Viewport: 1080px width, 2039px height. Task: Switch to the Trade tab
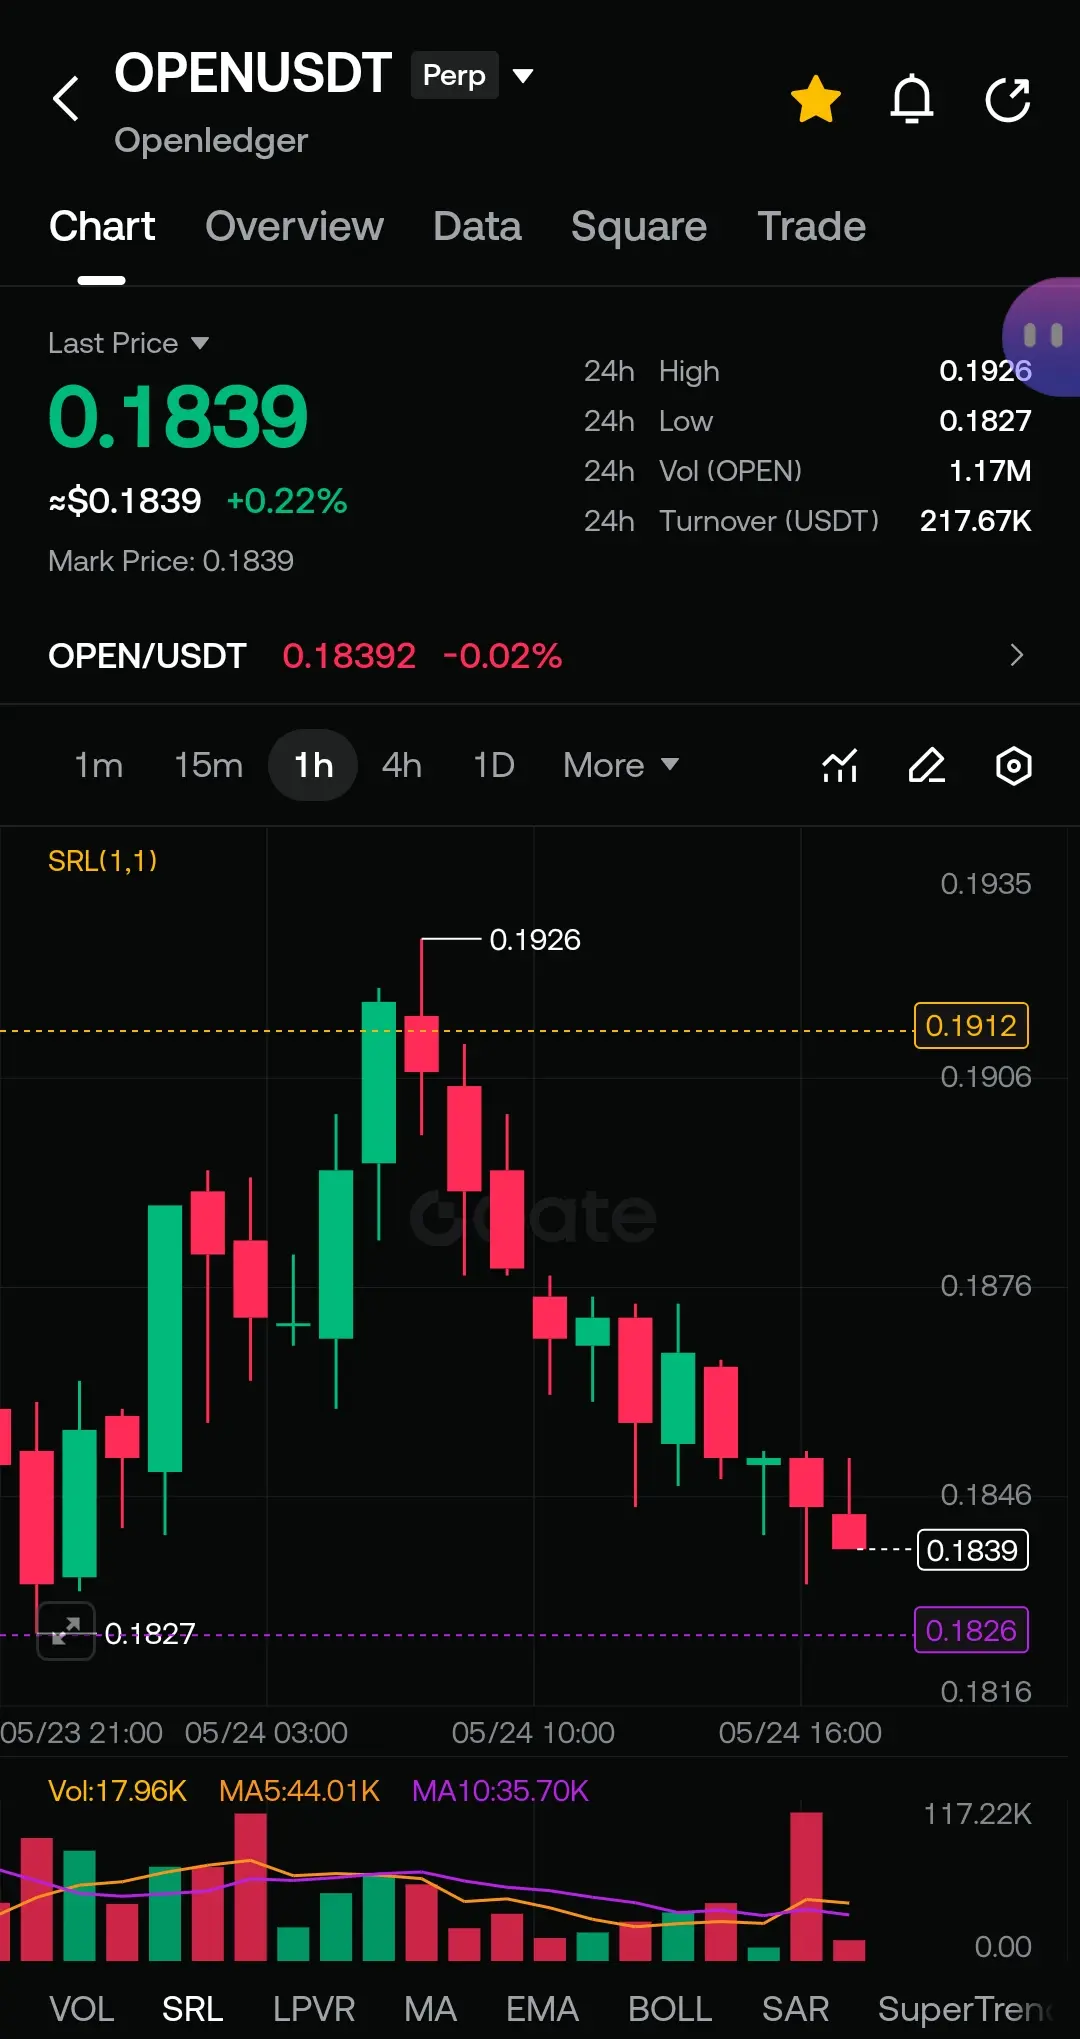811,226
